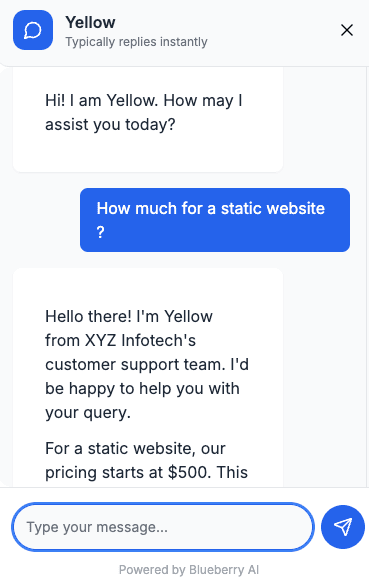Select the Typically replies instantly subtitle
Screen dimensions: 369x585
(136, 42)
